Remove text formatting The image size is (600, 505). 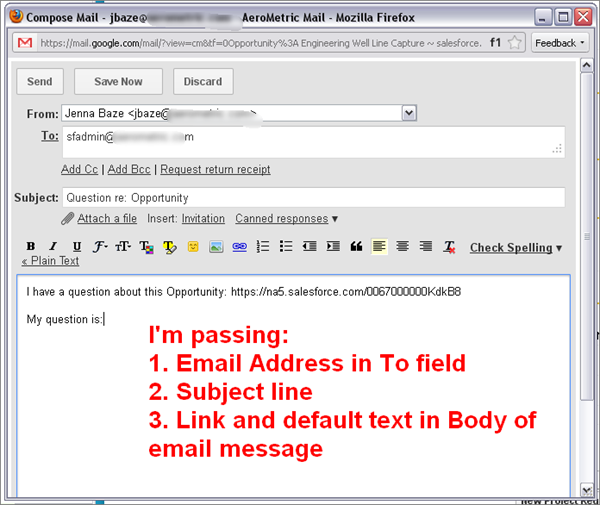click(449, 247)
